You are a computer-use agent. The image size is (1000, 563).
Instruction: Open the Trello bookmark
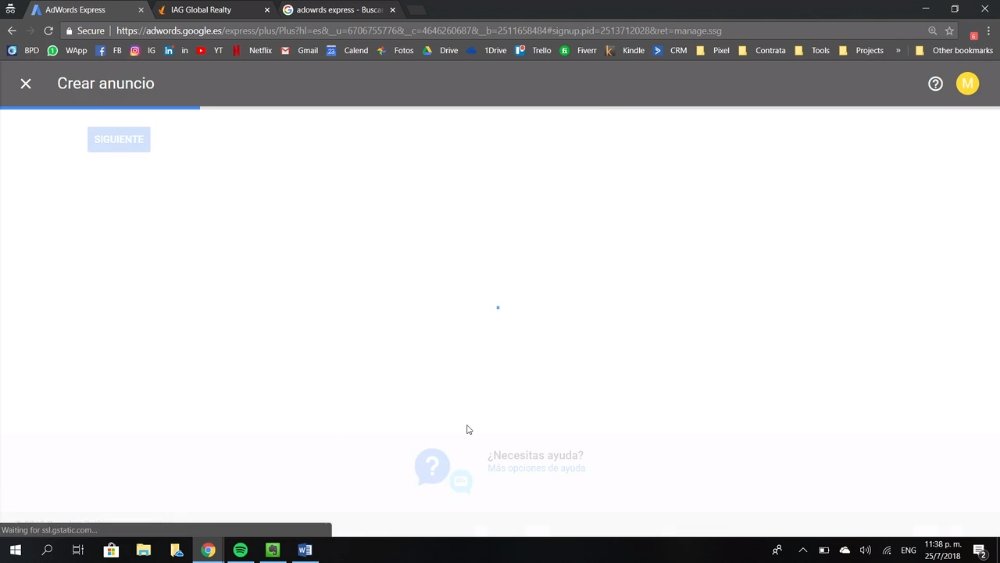[x=533, y=50]
